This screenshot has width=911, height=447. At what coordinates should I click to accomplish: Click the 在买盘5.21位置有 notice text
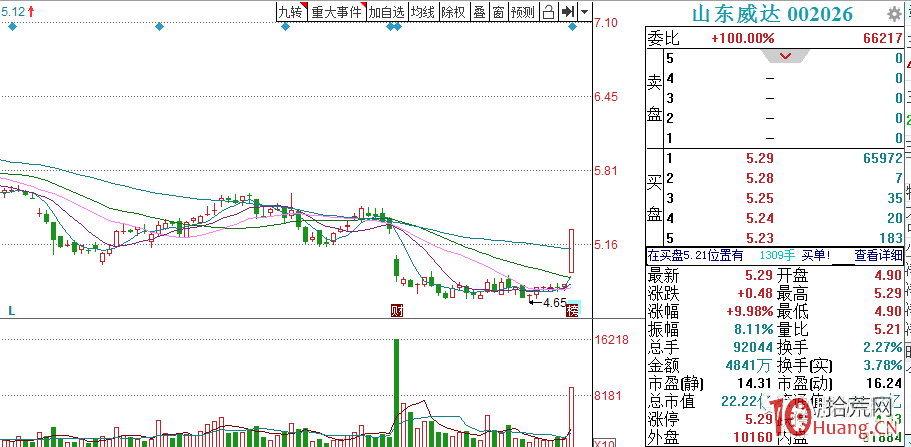[695, 255]
